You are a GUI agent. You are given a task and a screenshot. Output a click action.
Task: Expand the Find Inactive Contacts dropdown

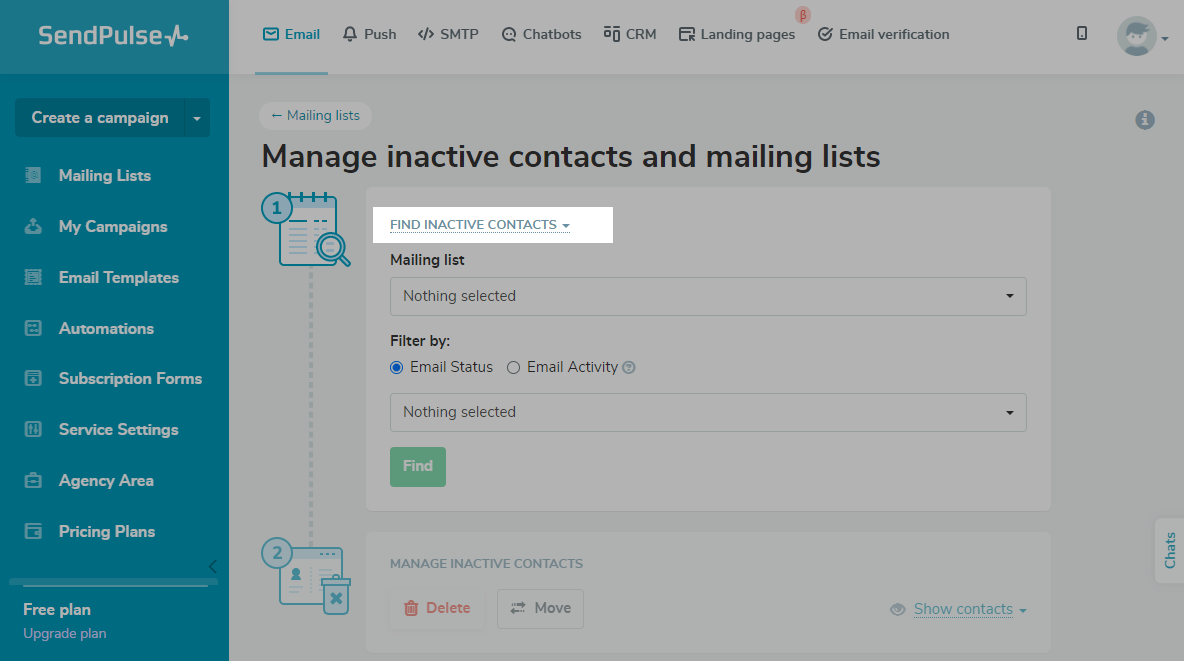479,225
